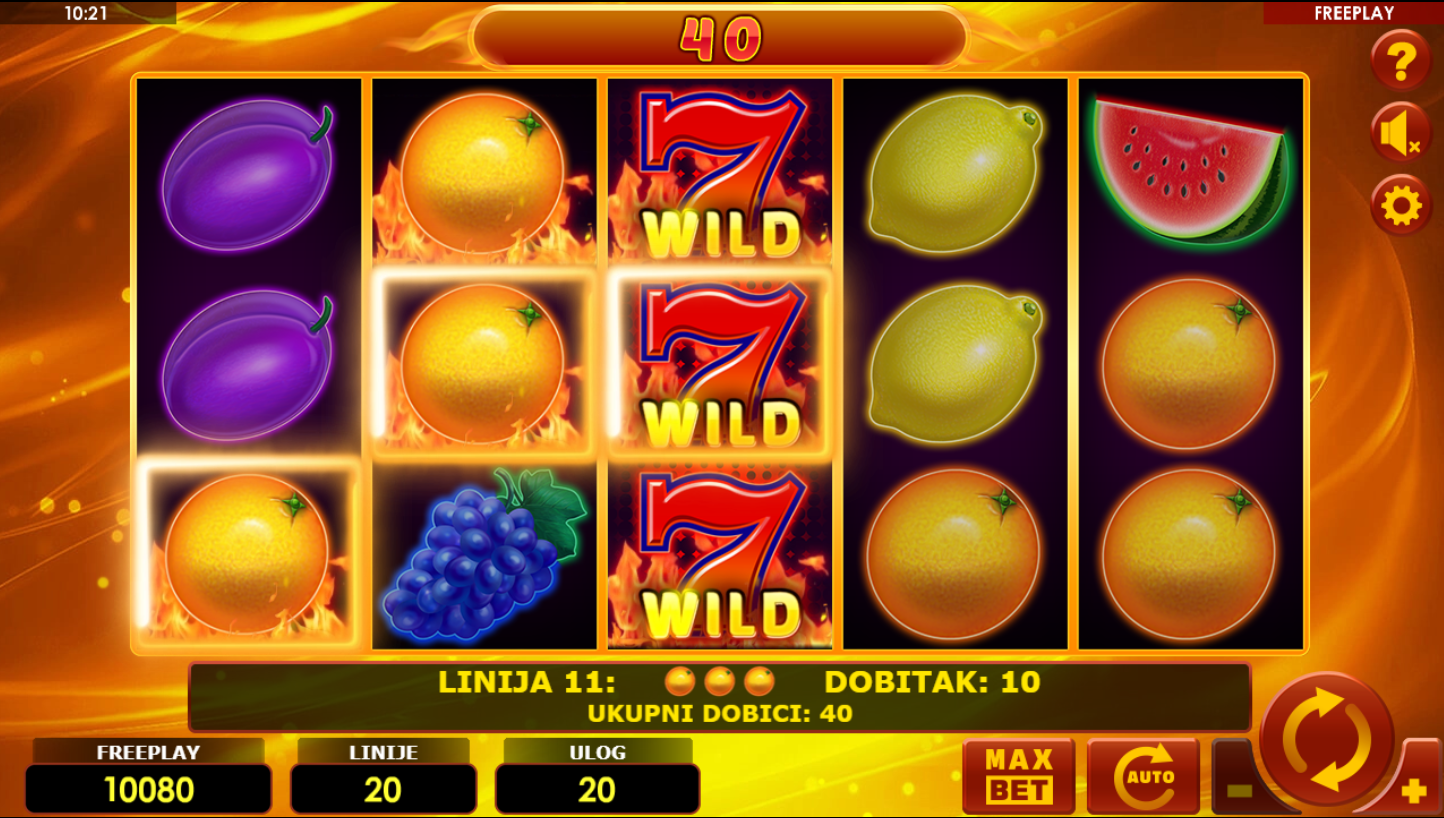This screenshot has height=818, width=1444.
Task: Click the FREEPLAY balance showing 10080
Action: 148,790
